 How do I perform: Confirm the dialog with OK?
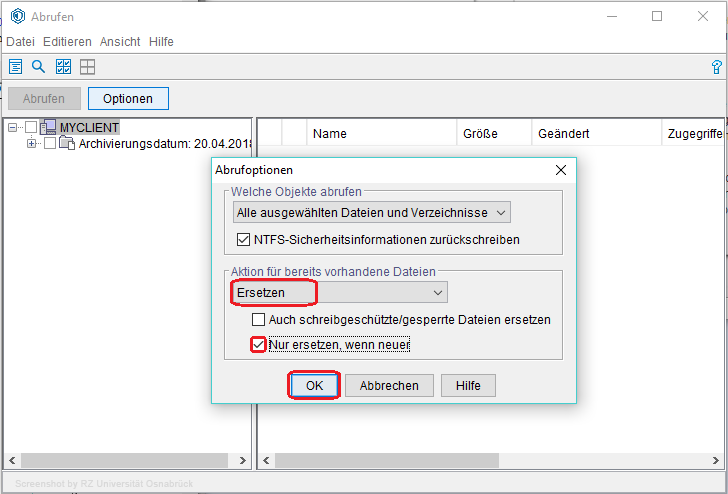314,385
